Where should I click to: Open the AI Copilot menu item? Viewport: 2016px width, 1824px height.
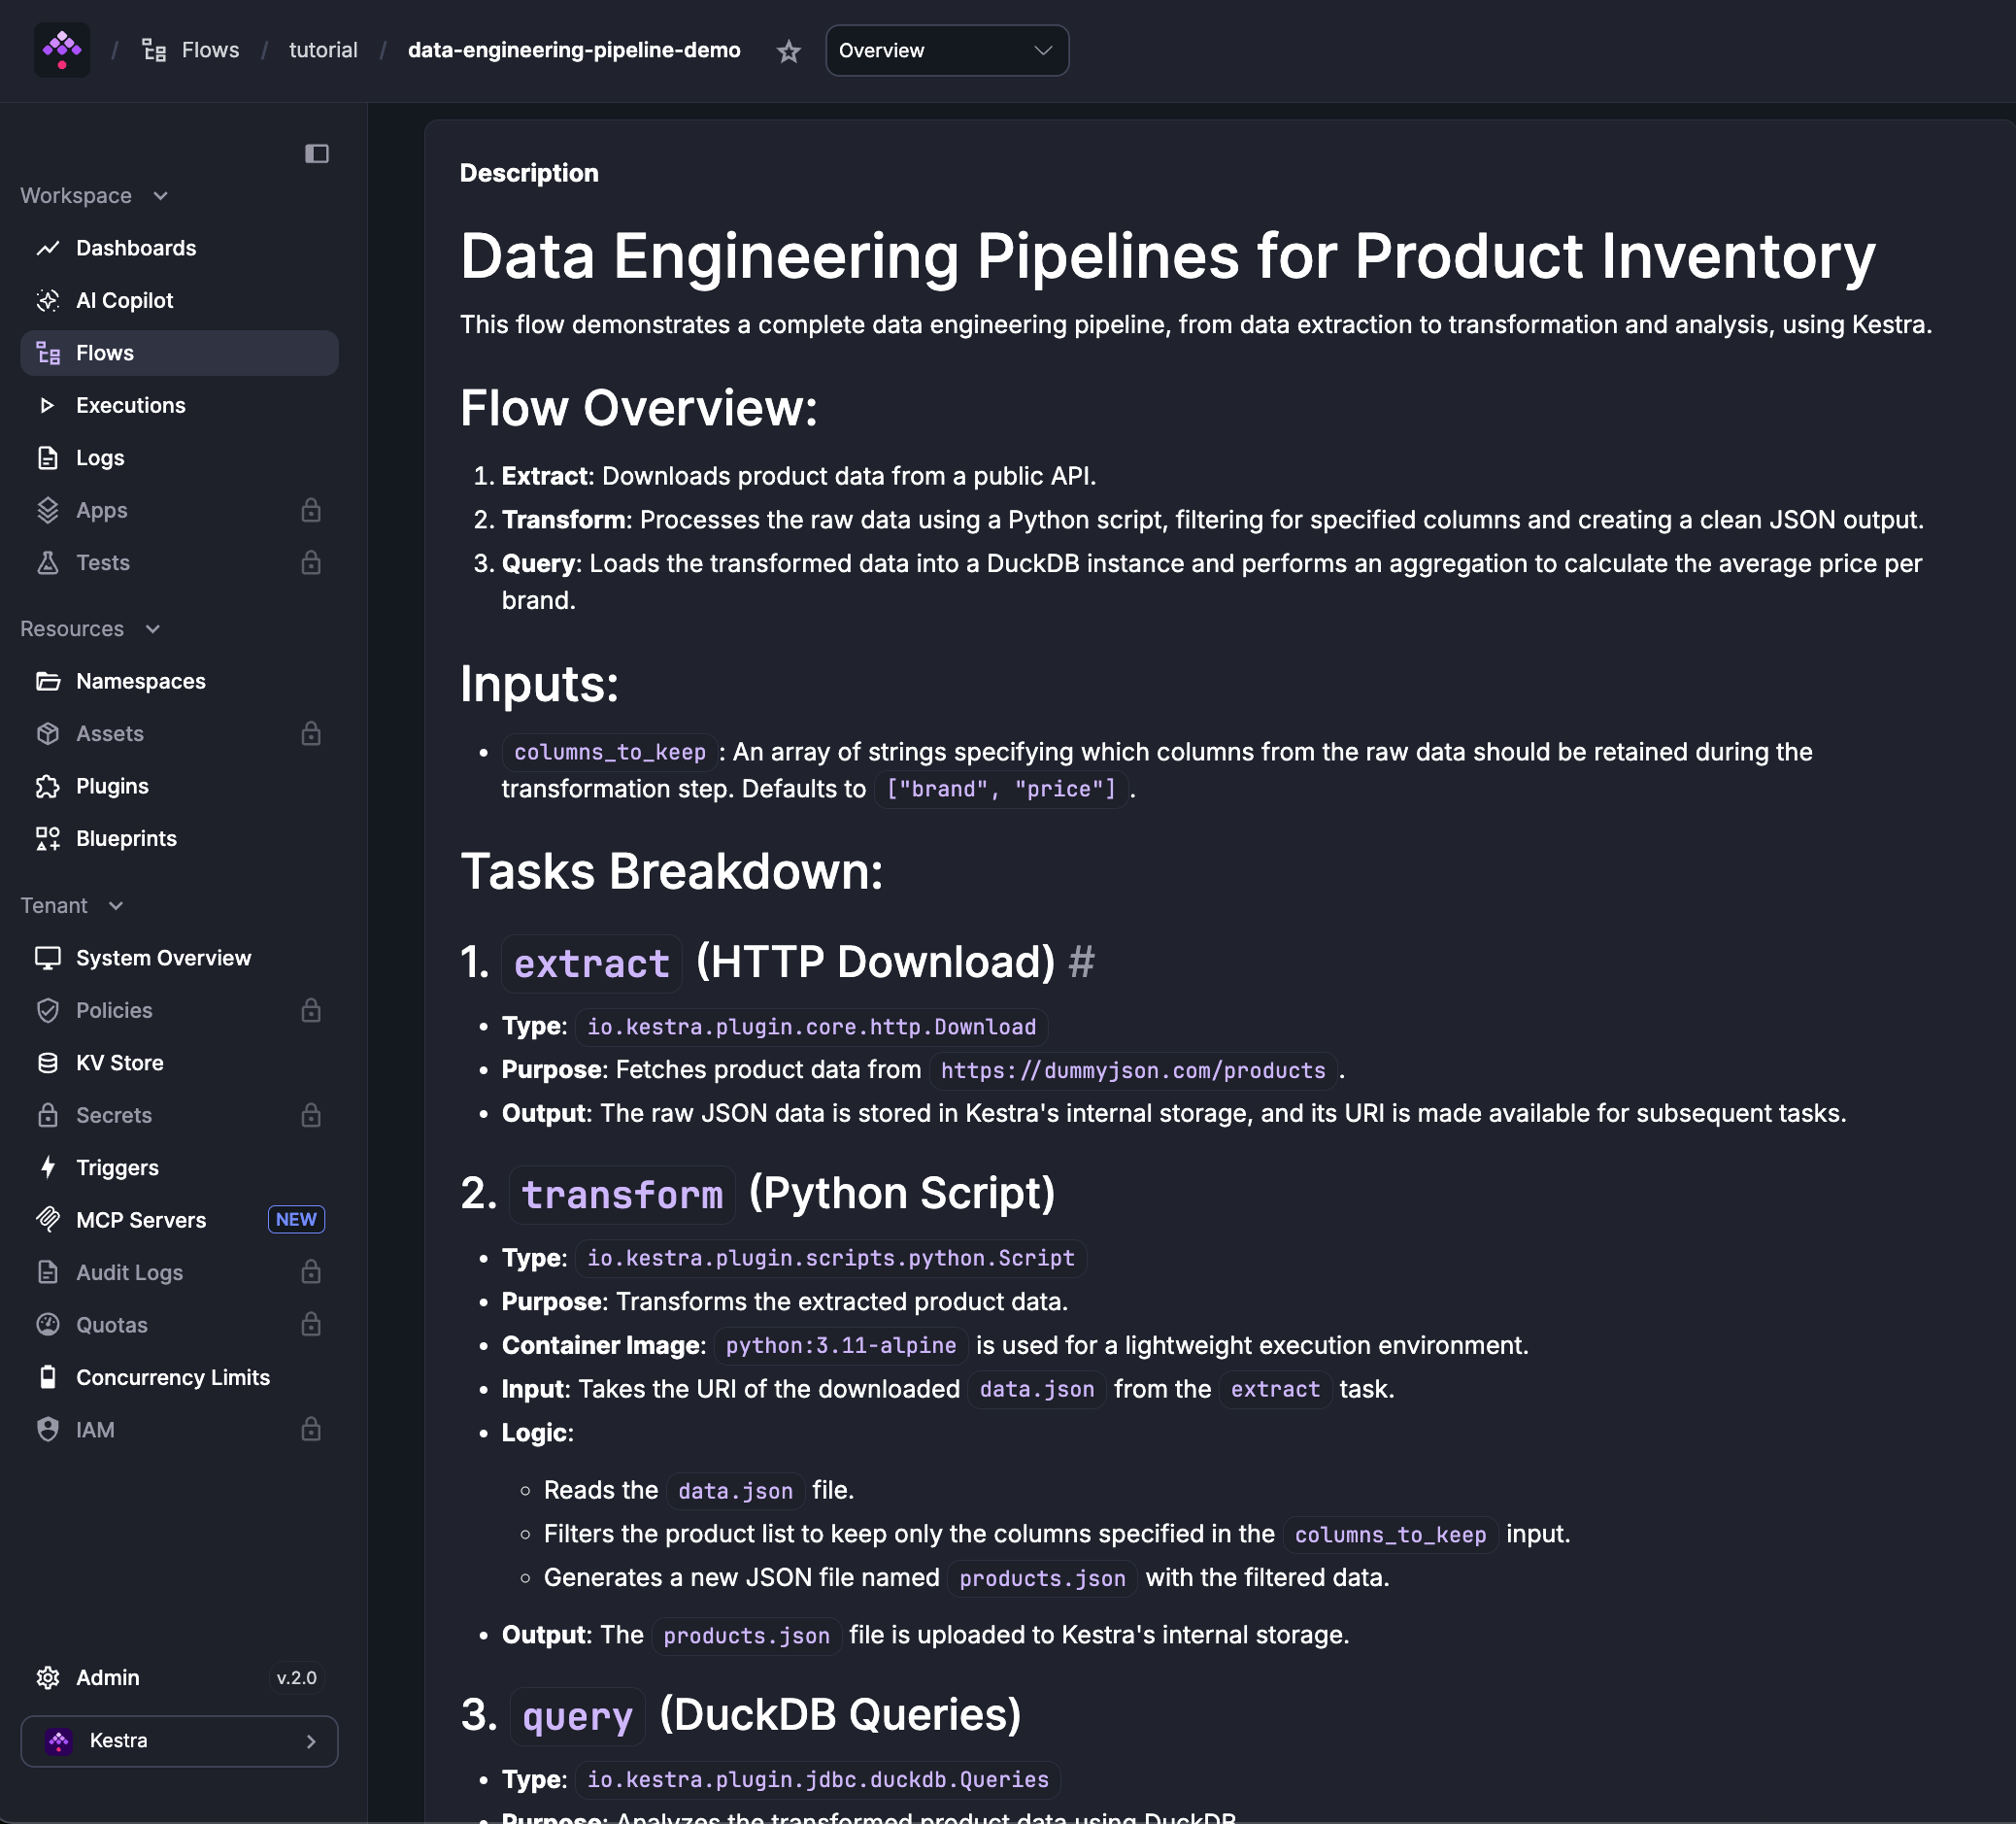tap(179, 300)
